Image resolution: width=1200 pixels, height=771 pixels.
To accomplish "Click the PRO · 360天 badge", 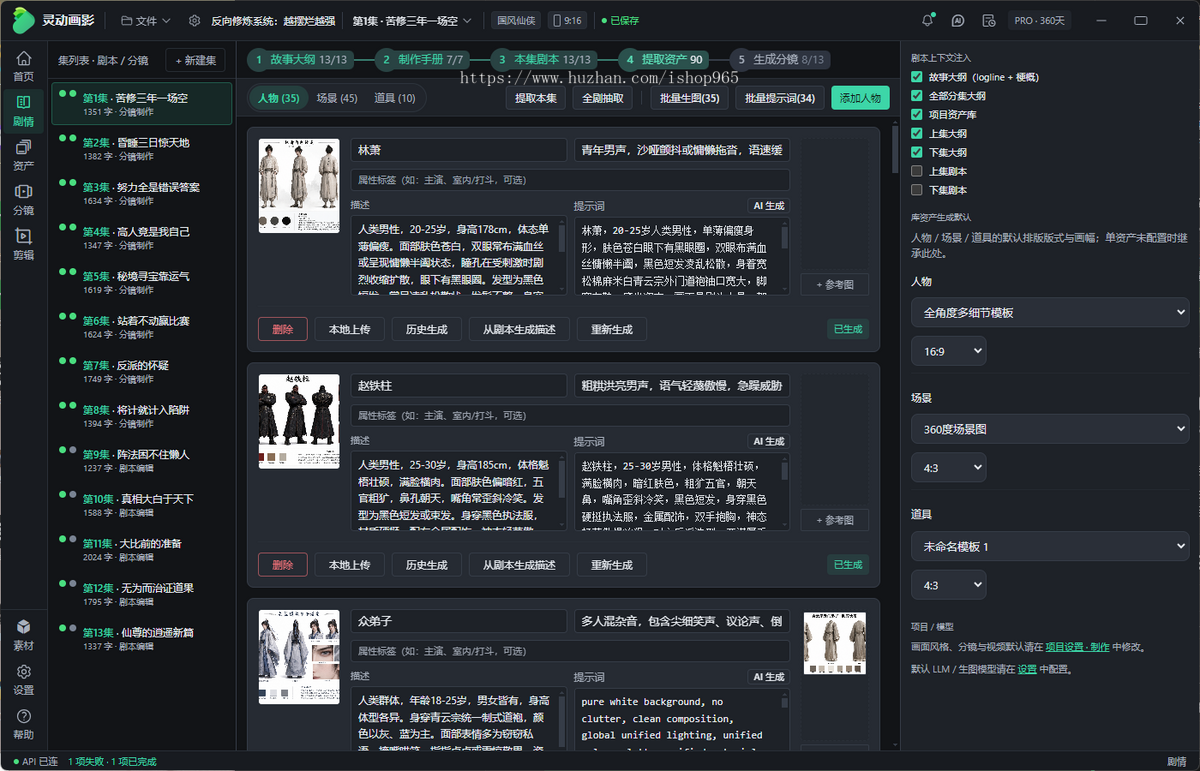I will coord(1040,20).
